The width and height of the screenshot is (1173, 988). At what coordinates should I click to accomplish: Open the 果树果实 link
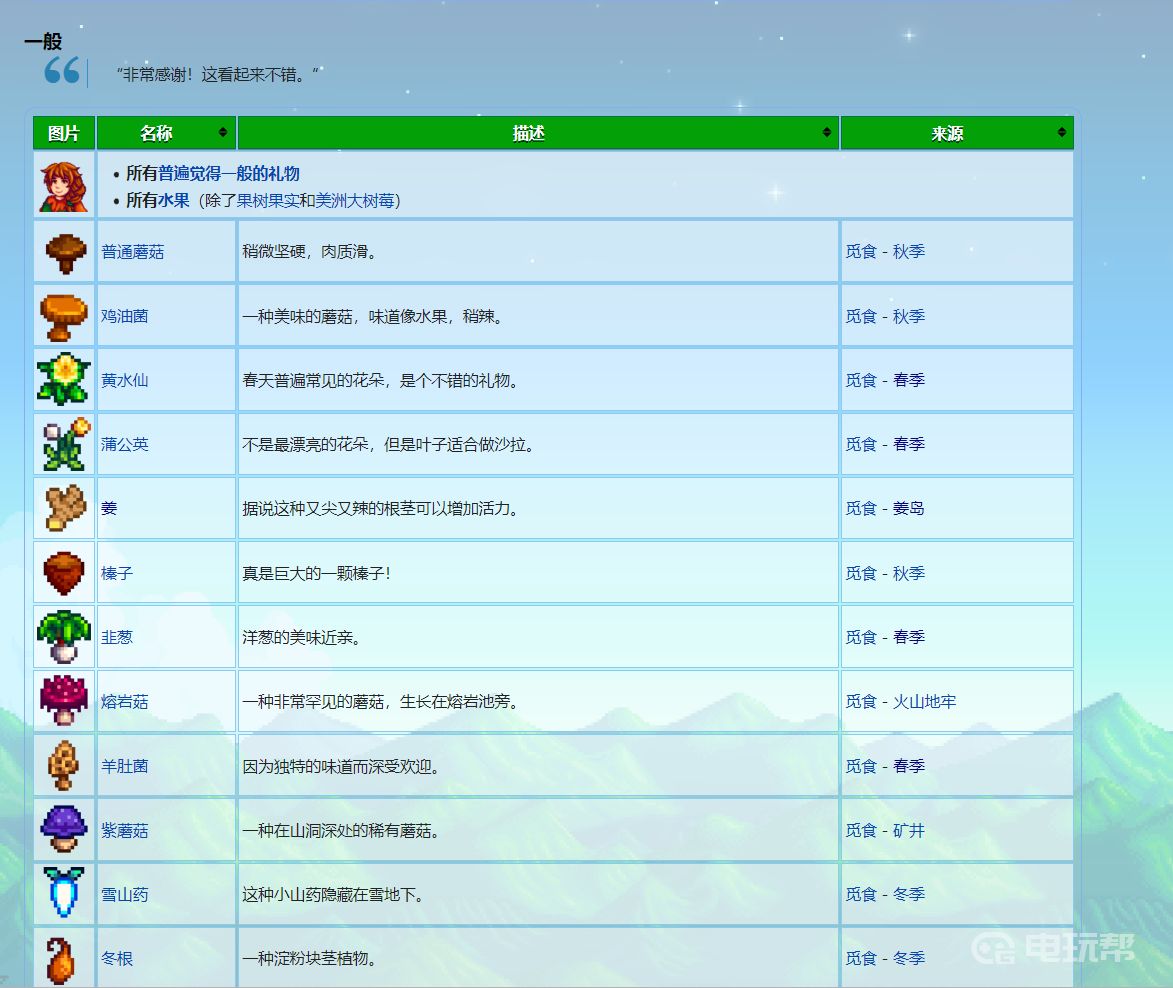[x=268, y=200]
